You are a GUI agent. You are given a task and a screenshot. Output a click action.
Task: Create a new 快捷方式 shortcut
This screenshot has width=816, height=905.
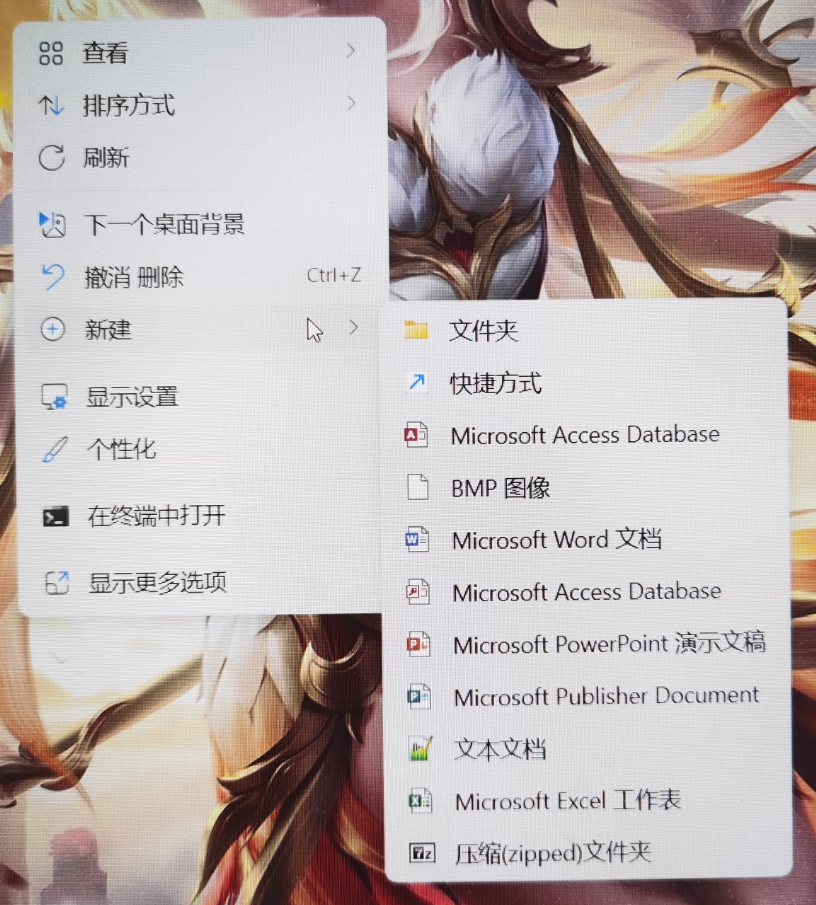click(586, 383)
